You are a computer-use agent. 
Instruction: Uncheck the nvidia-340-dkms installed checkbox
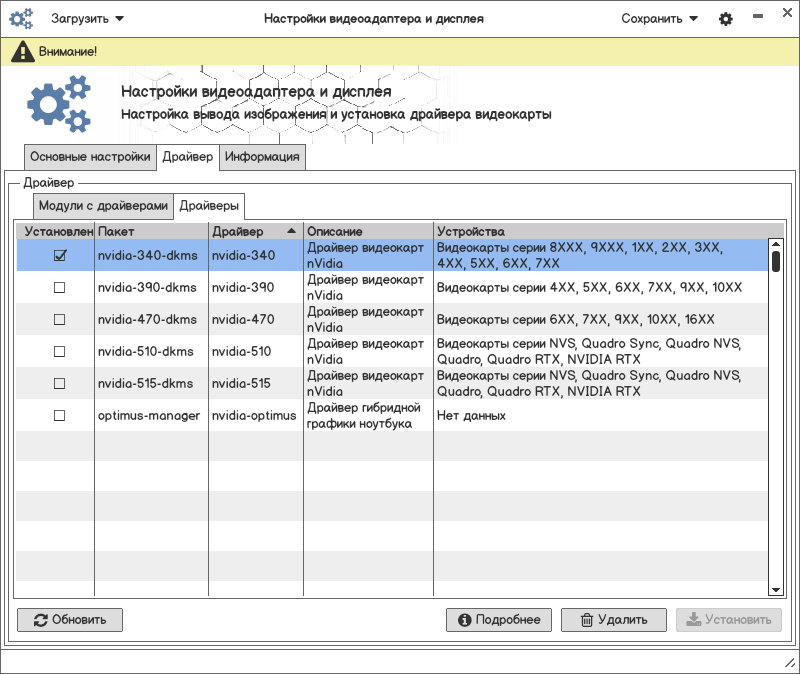pos(59,256)
